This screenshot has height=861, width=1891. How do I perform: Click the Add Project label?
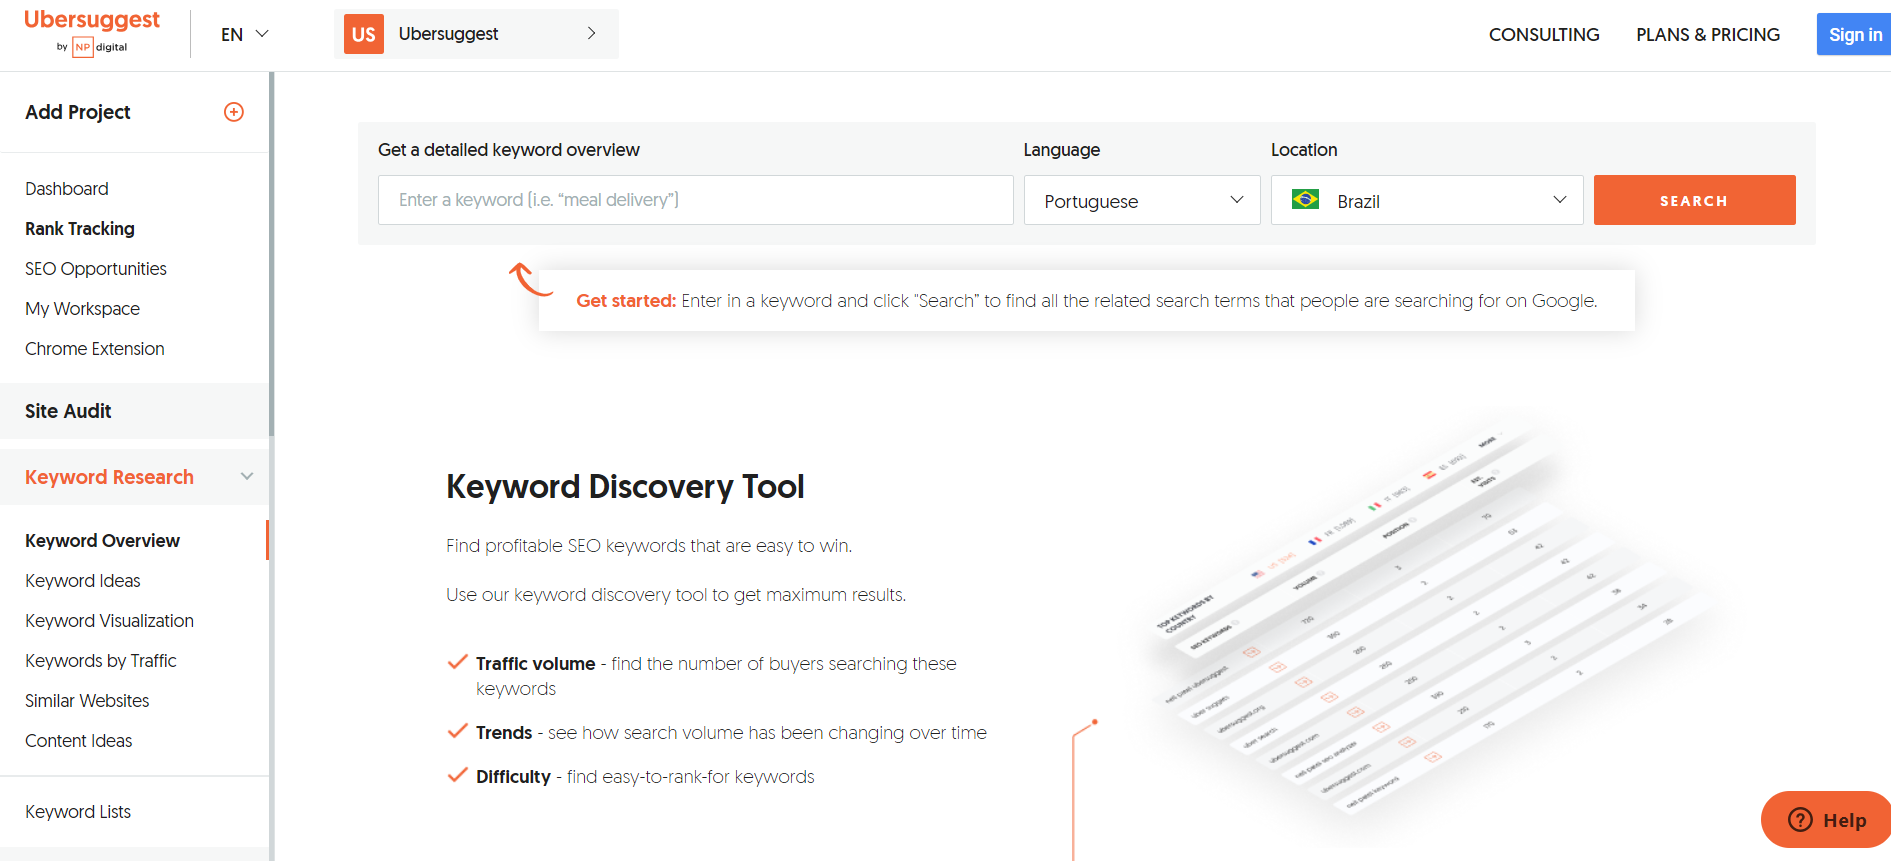pos(78,112)
